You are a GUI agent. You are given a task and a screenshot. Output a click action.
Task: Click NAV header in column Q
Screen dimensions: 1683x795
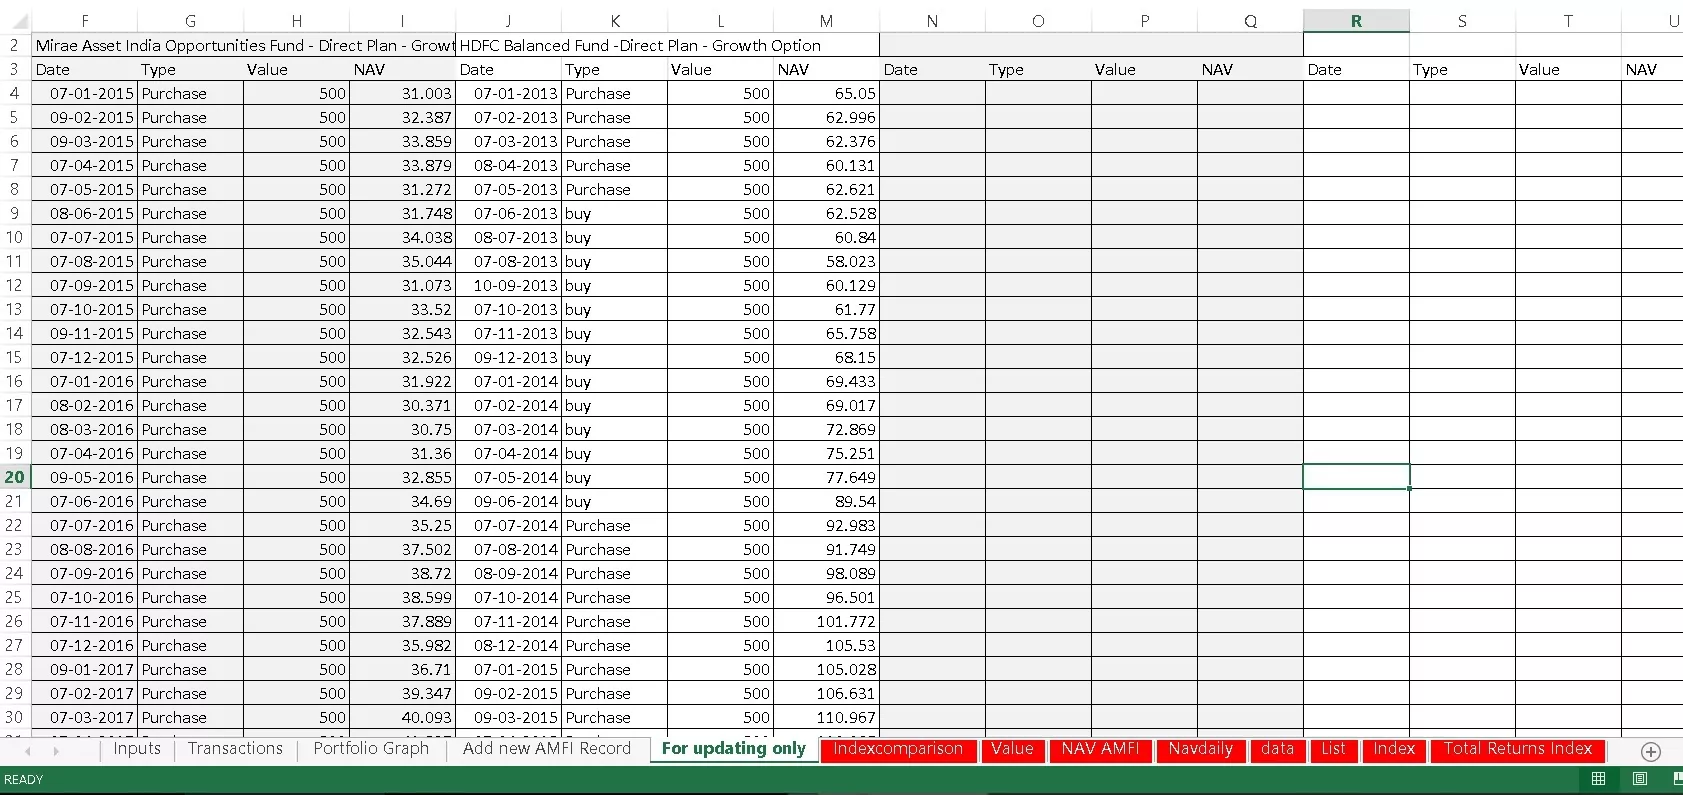[x=1250, y=69]
